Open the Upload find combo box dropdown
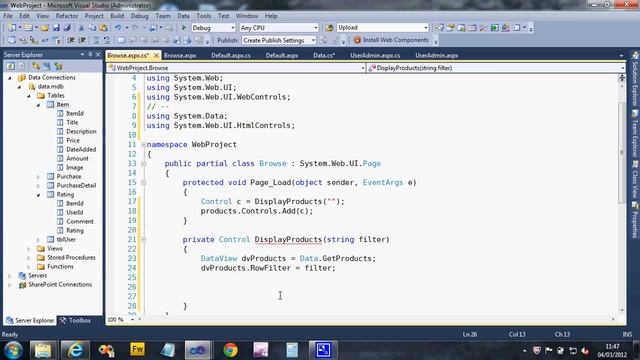This screenshot has width=640, height=360. (x=426, y=28)
